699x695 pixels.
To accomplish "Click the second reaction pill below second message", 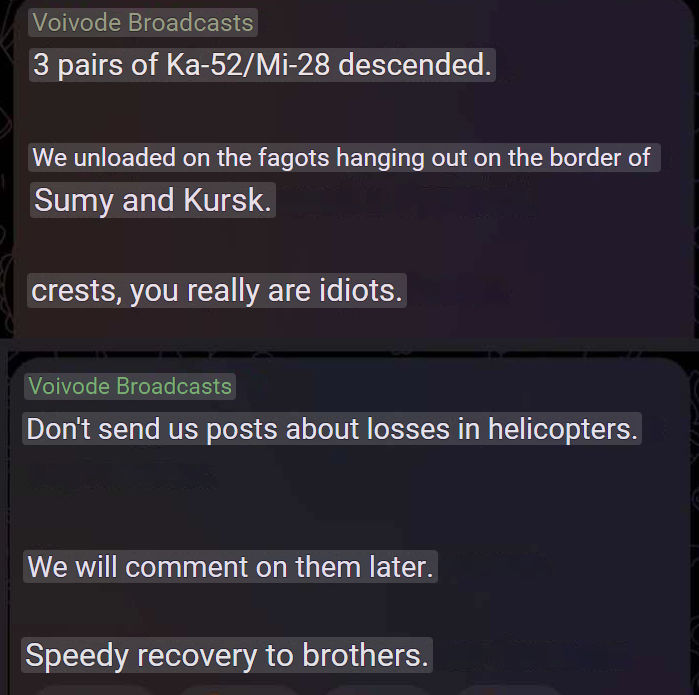I will [x=238, y=690].
